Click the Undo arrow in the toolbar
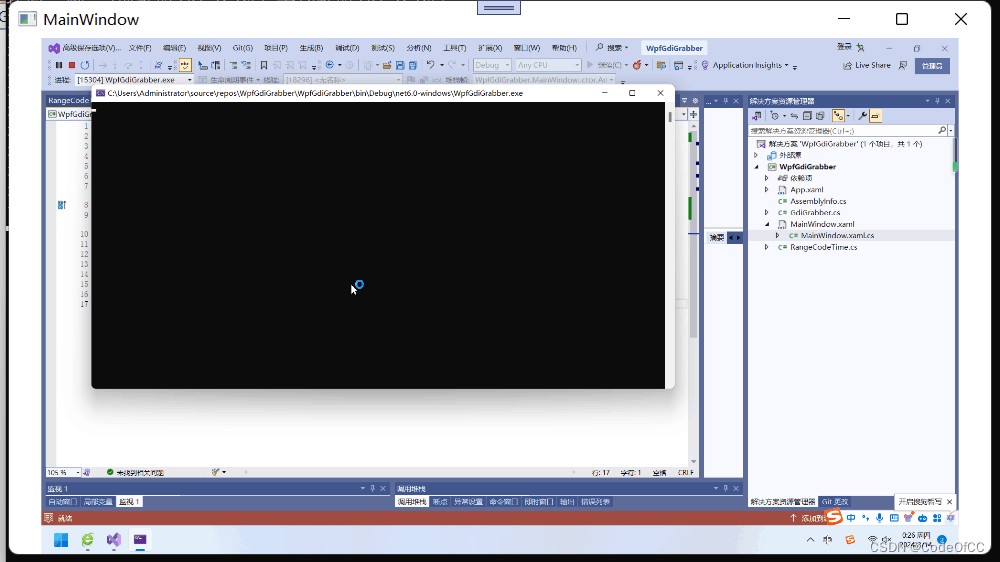 [x=430, y=65]
